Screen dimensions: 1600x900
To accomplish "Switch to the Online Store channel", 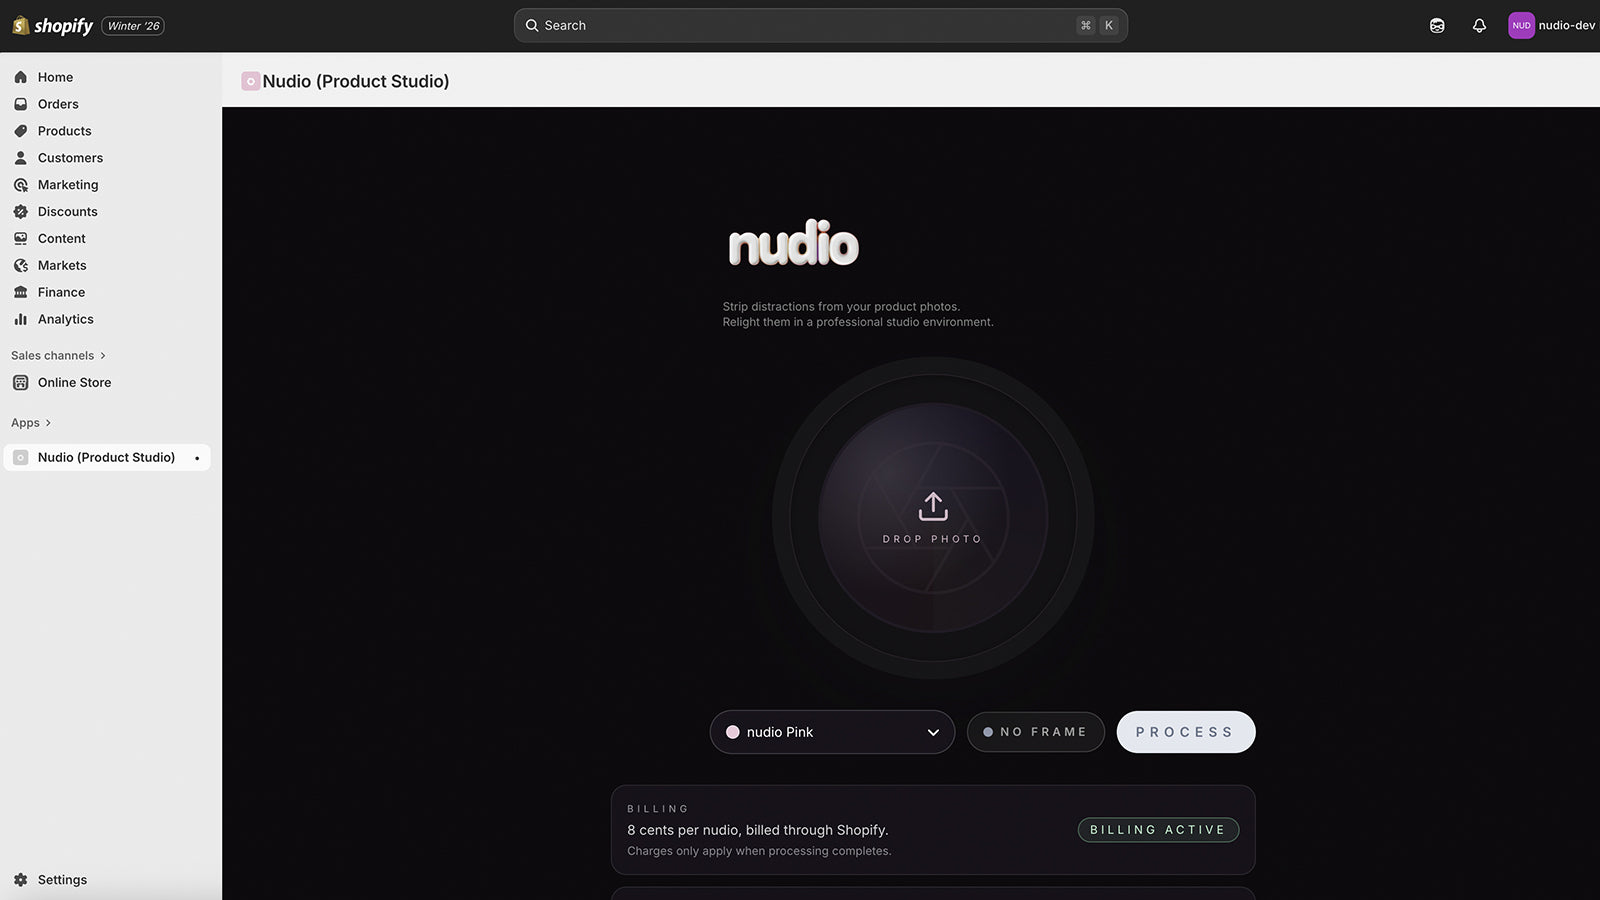I will coord(74,382).
